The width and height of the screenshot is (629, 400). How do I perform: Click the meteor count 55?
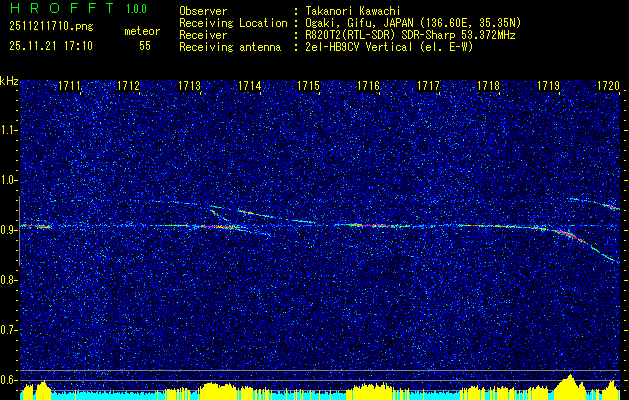click(145, 46)
